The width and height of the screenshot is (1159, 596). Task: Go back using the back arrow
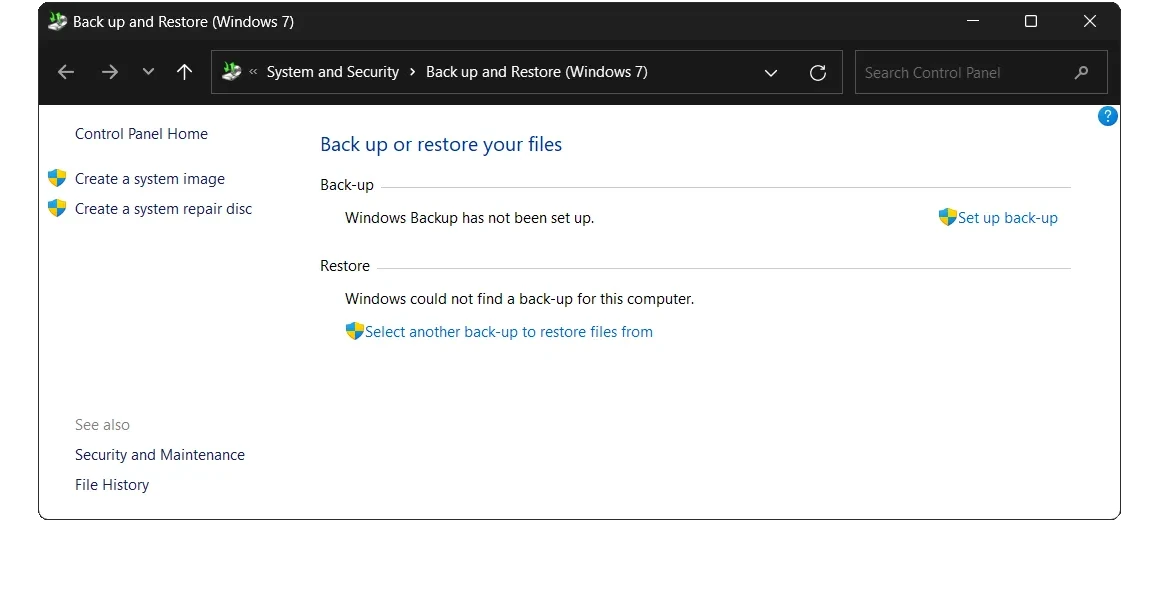tap(66, 72)
